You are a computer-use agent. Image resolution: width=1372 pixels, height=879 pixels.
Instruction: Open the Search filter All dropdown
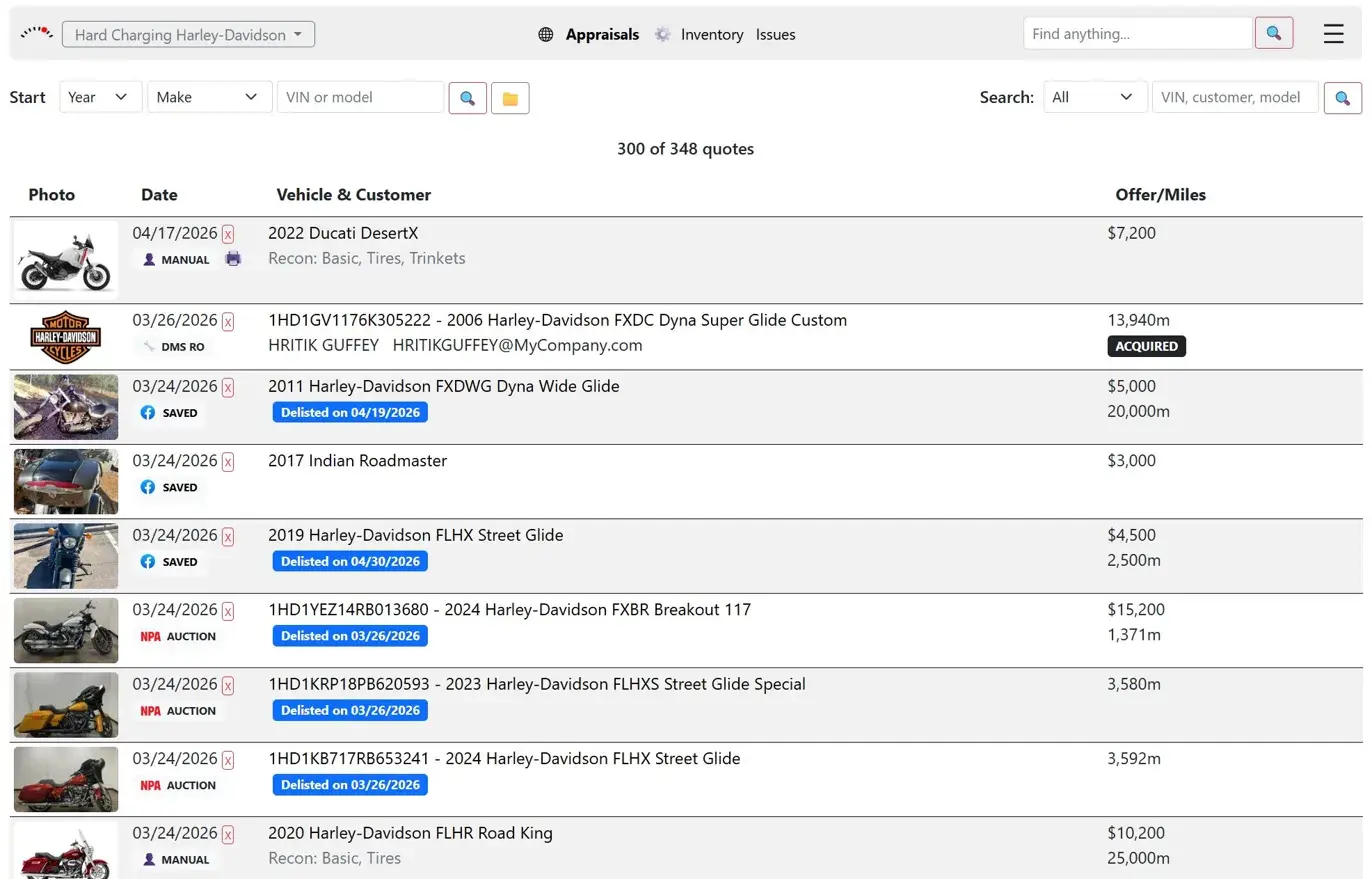coord(1095,97)
